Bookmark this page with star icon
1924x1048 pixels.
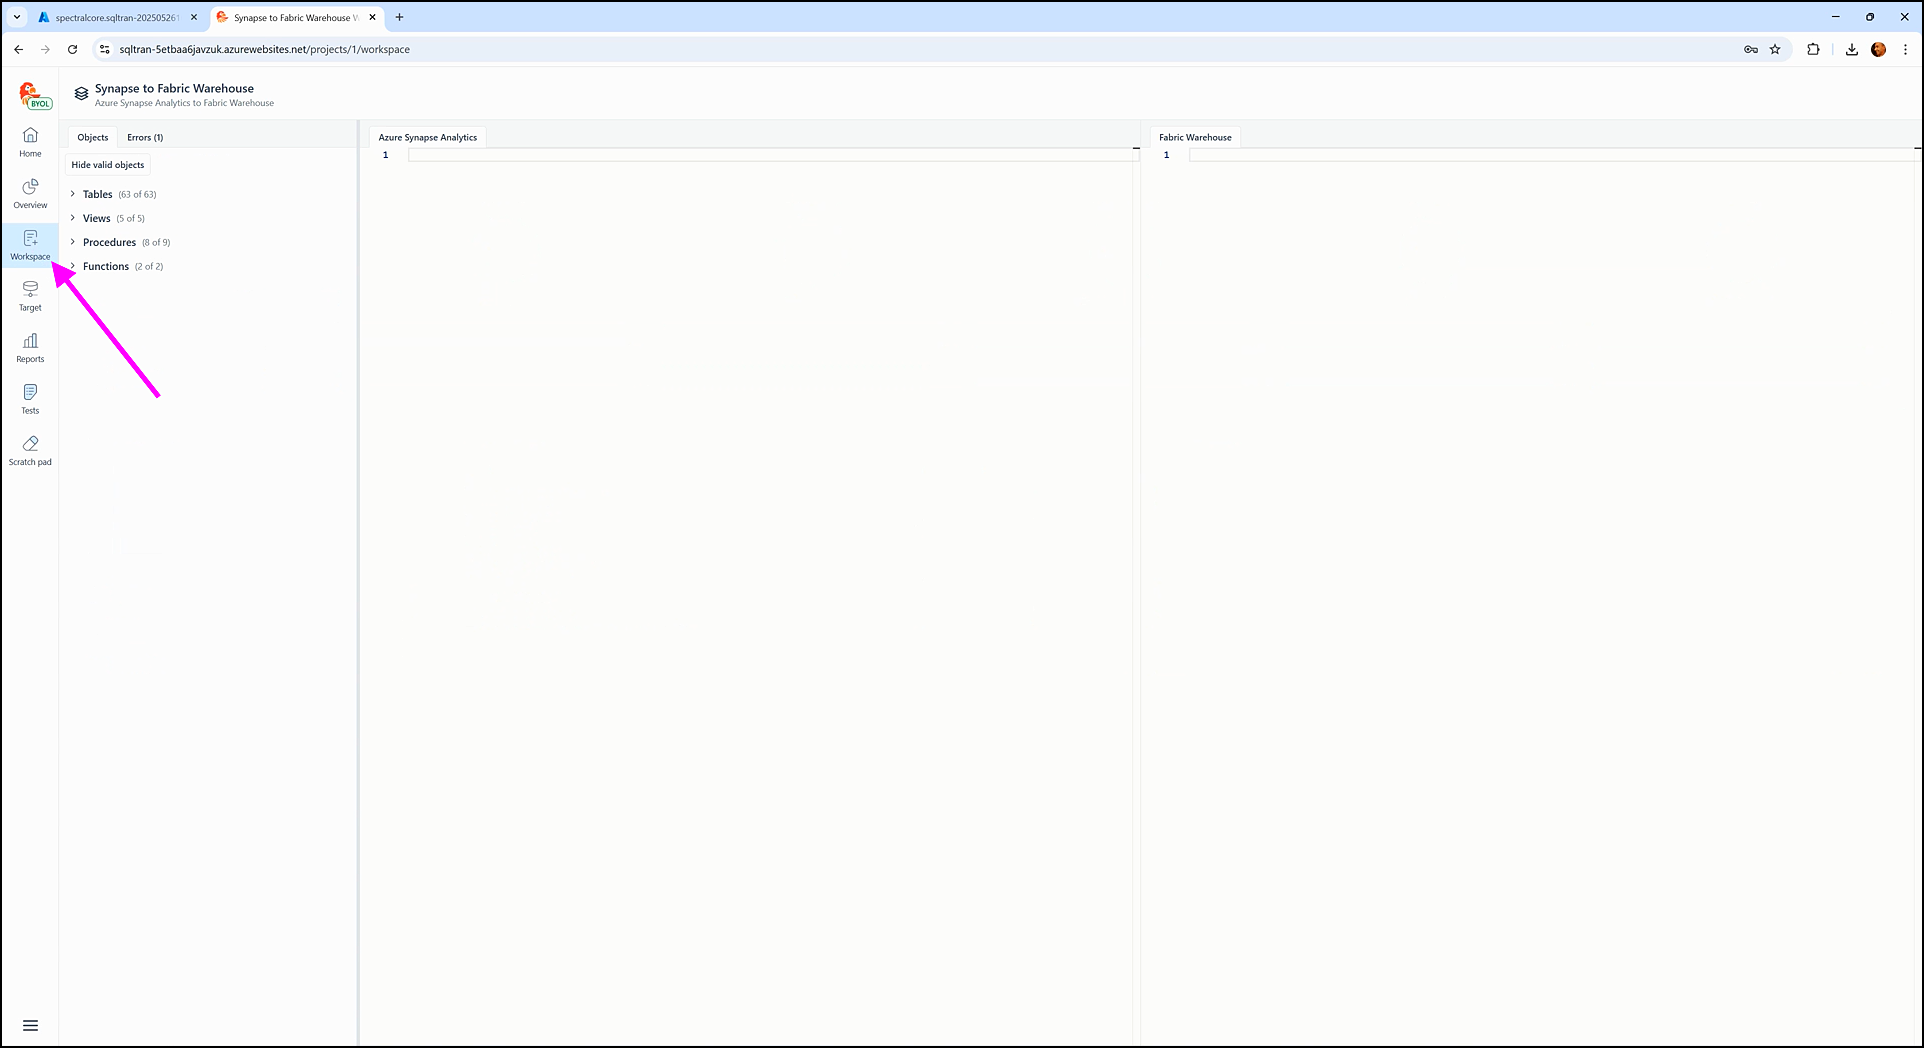[x=1775, y=49]
